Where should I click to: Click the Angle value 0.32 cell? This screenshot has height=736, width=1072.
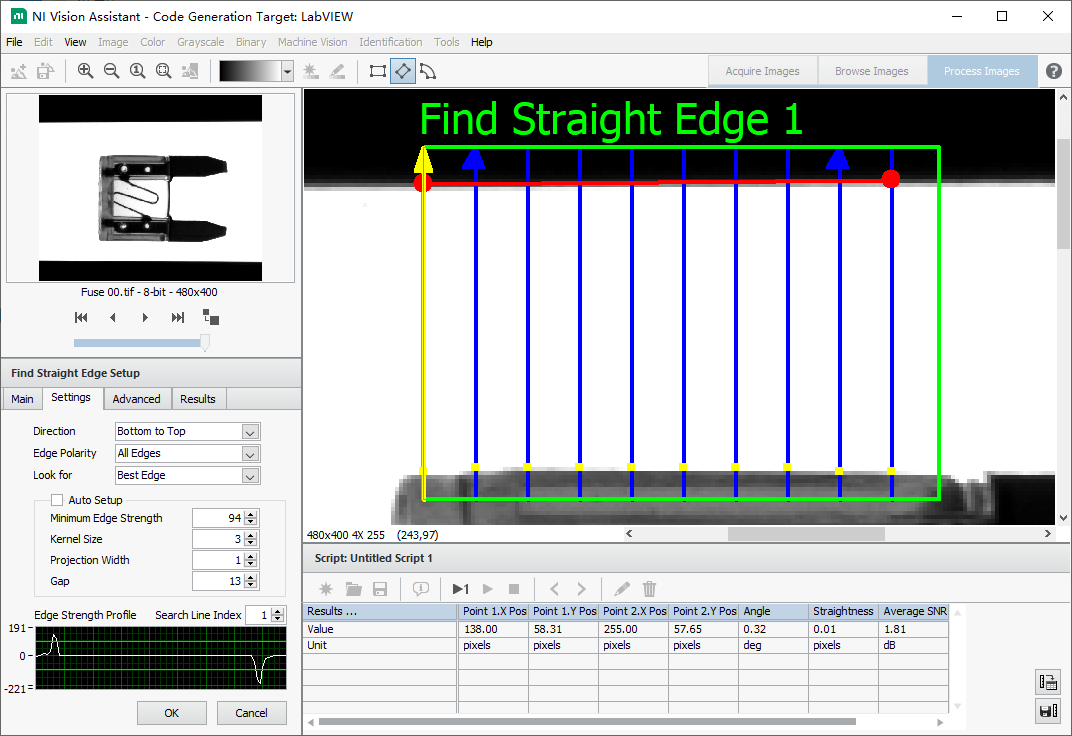pyautogui.click(x=773, y=629)
